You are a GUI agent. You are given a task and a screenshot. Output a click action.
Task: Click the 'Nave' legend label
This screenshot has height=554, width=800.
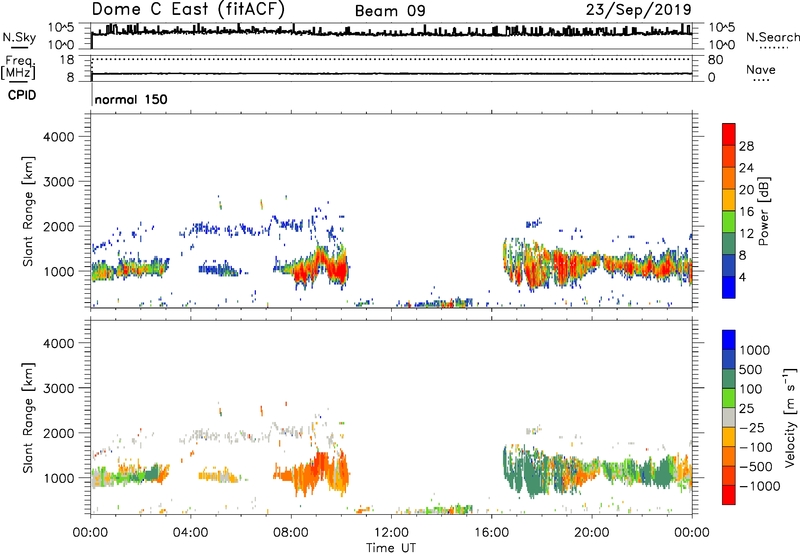(x=761, y=69)
